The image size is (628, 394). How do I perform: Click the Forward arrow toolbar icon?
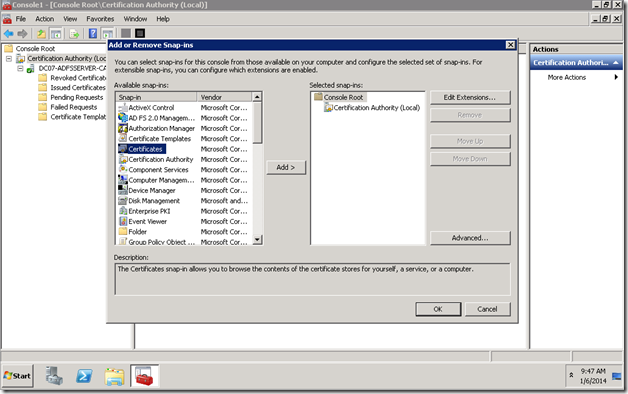22,34
